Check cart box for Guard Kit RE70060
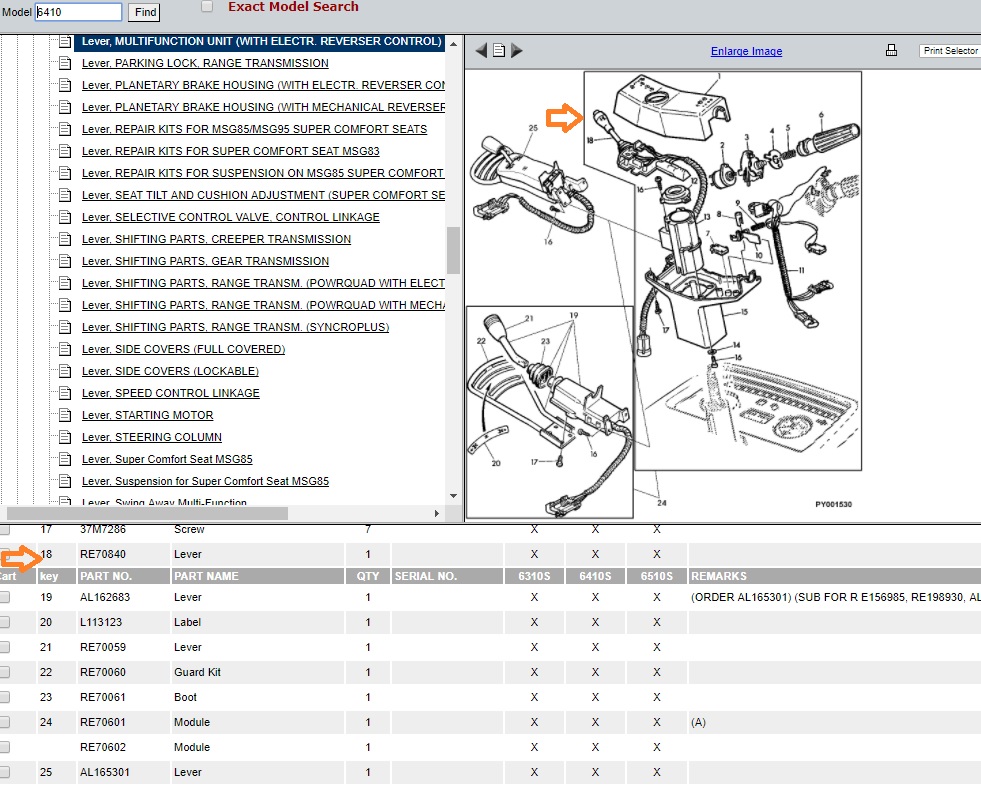981x790 pixels. point(5,672)
